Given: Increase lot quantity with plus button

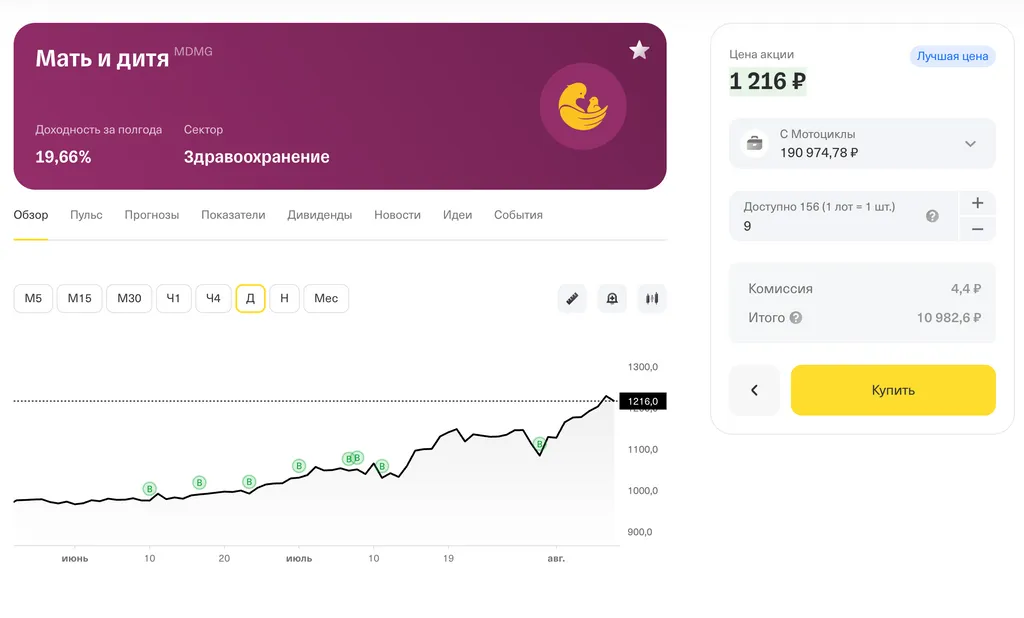Looking at the screenshot, I should point(977,203).
